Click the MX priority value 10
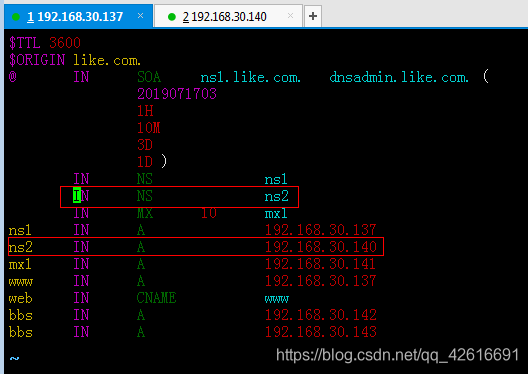 coord(208,213)
